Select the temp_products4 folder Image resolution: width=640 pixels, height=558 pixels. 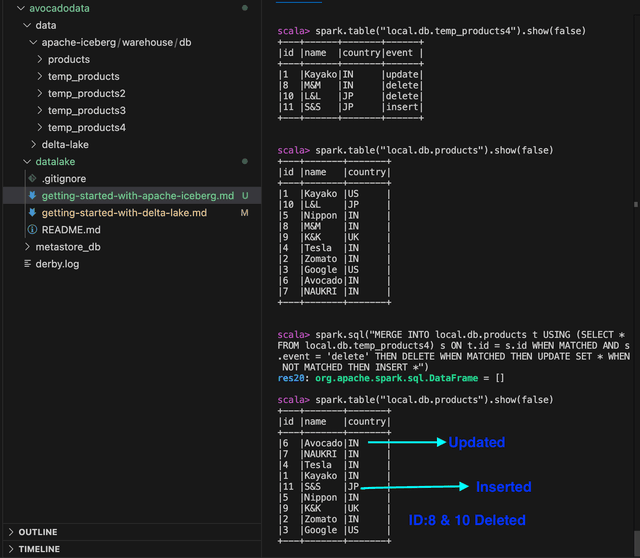click(x=87, y=127)
